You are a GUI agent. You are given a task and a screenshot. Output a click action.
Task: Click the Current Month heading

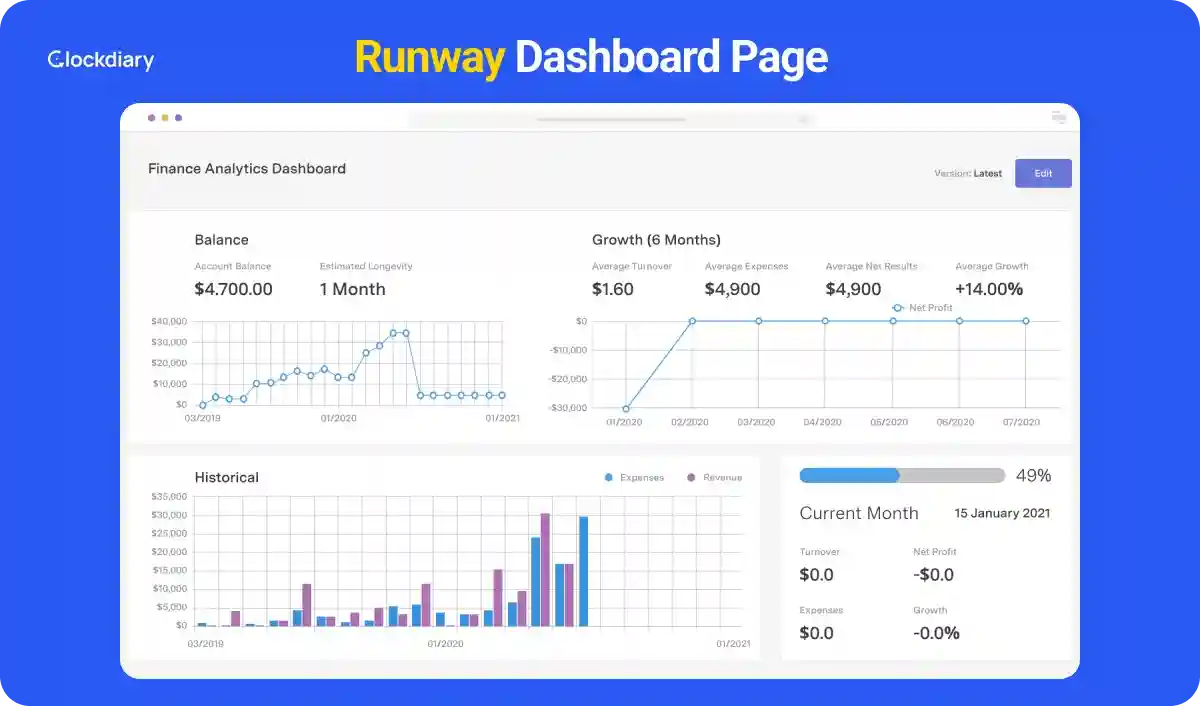coord(859,513)
